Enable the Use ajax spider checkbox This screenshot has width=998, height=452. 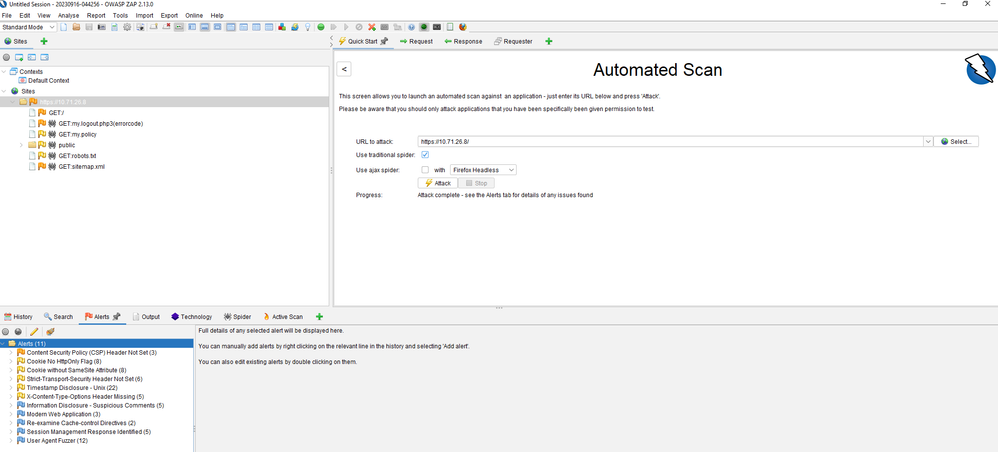[425, 170]
